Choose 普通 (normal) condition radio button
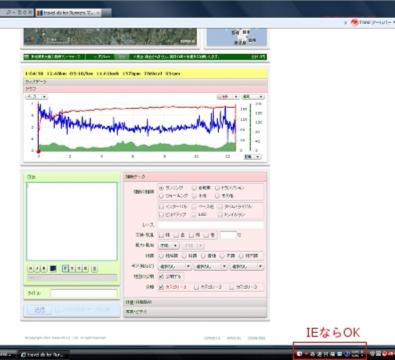 pyautogui.click(x=204, y=256)
